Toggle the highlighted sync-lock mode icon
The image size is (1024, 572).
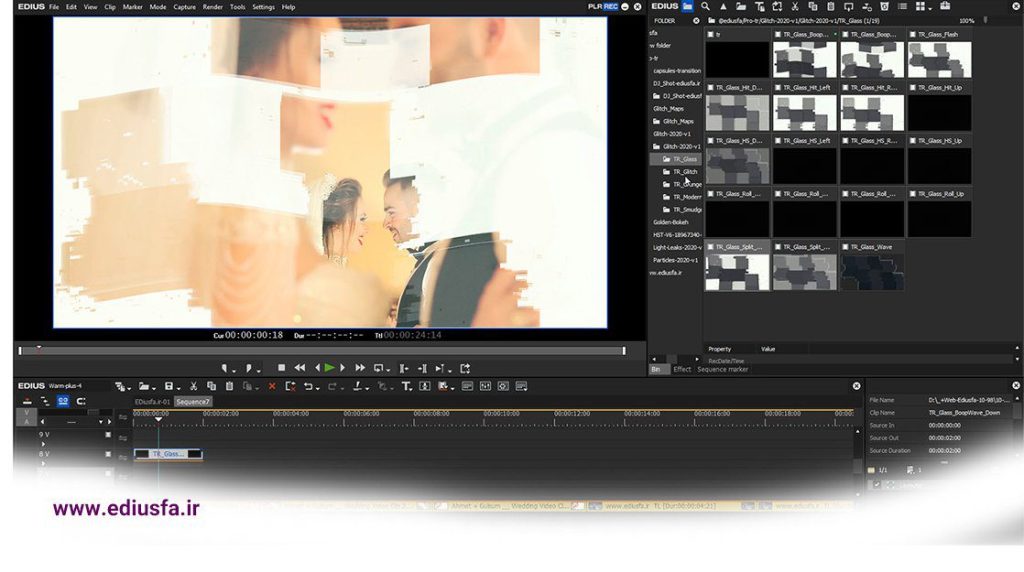point(63,401)
